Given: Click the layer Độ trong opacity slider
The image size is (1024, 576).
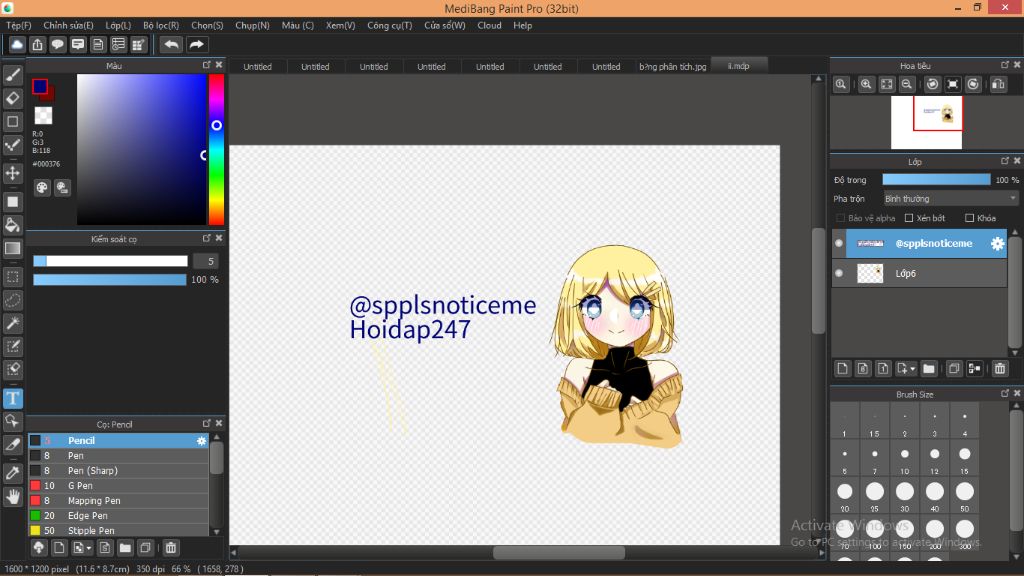Looking at the screenshot, I should 936,180.
